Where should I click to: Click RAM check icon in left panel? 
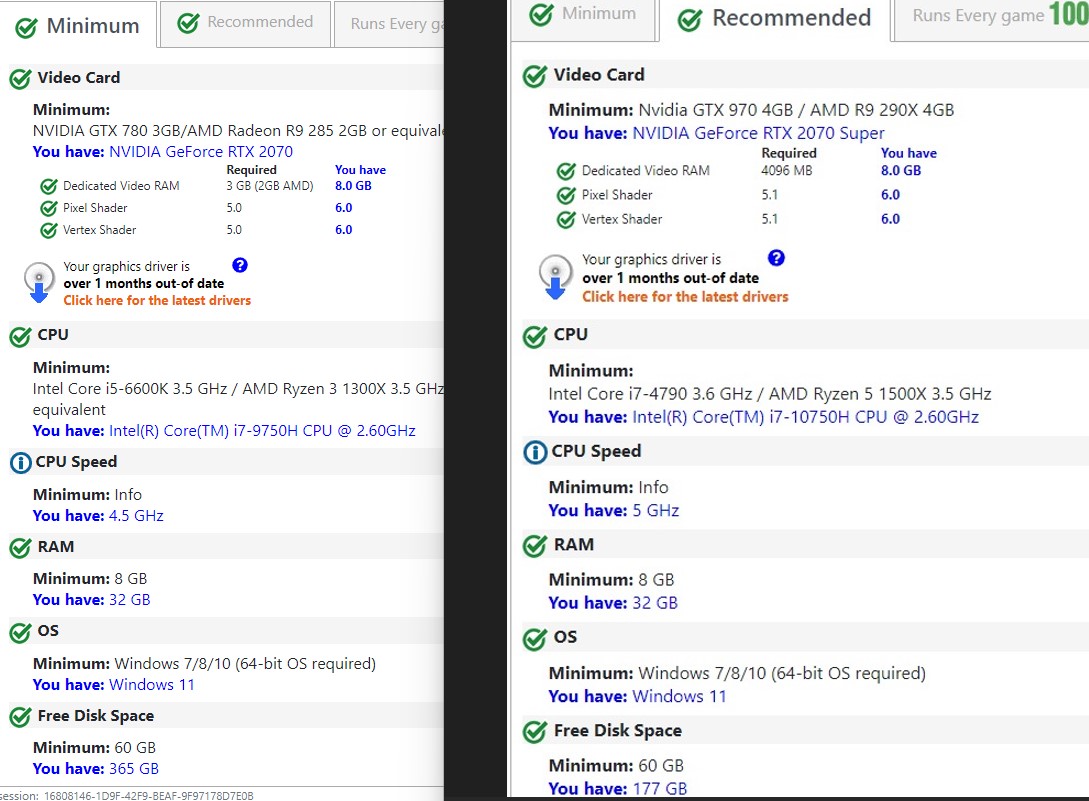pyautogui.click(x=20, y=547)
